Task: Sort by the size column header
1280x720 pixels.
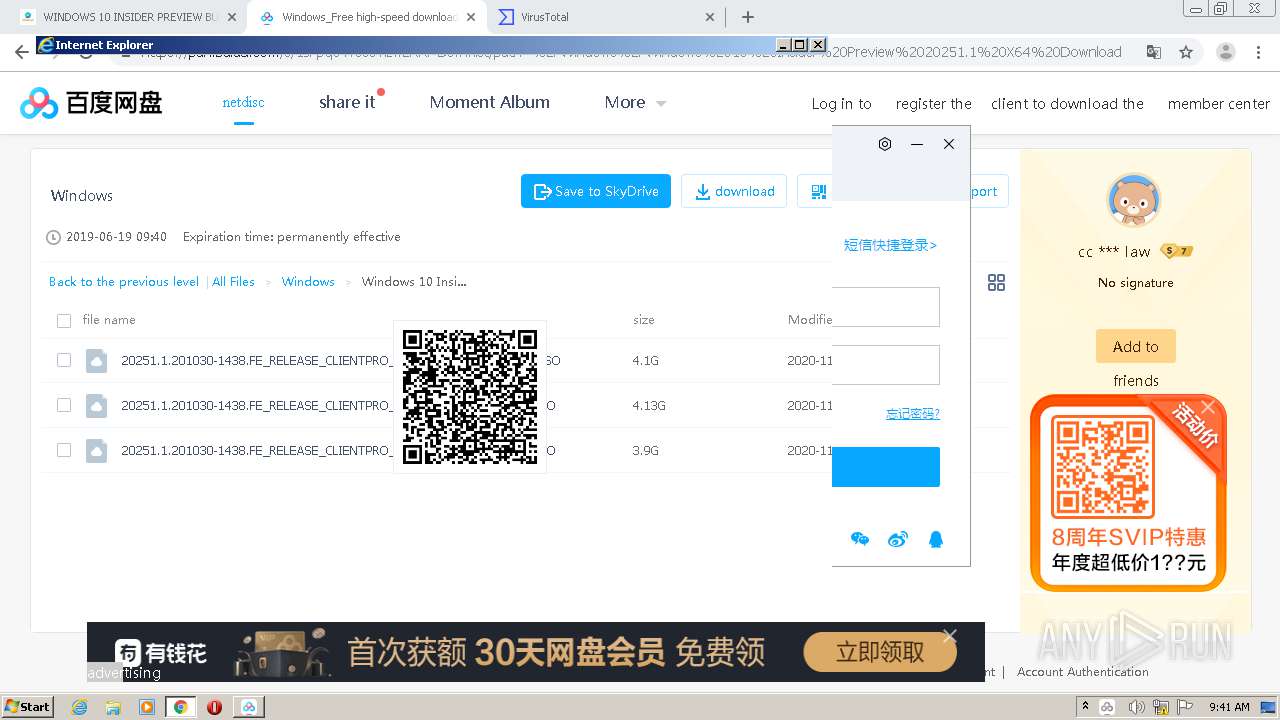Action: click(644, 320)
